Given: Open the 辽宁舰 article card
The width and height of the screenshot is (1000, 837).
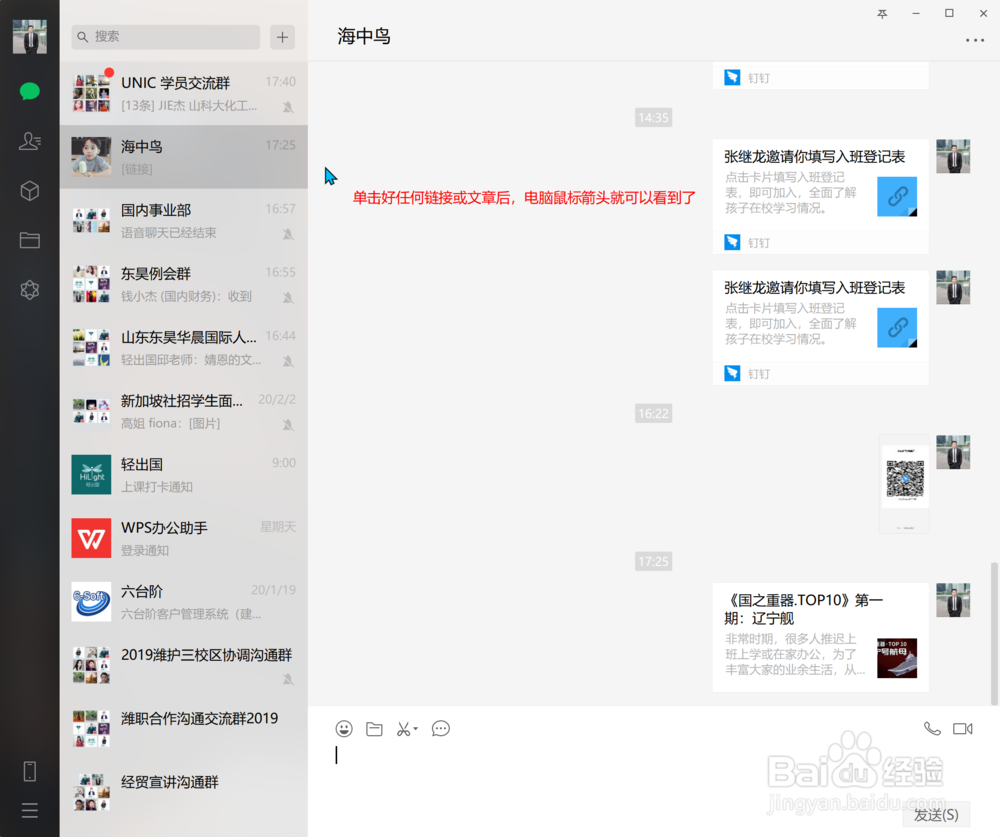Looking at the screenshot, I should (x=820, y=637).
